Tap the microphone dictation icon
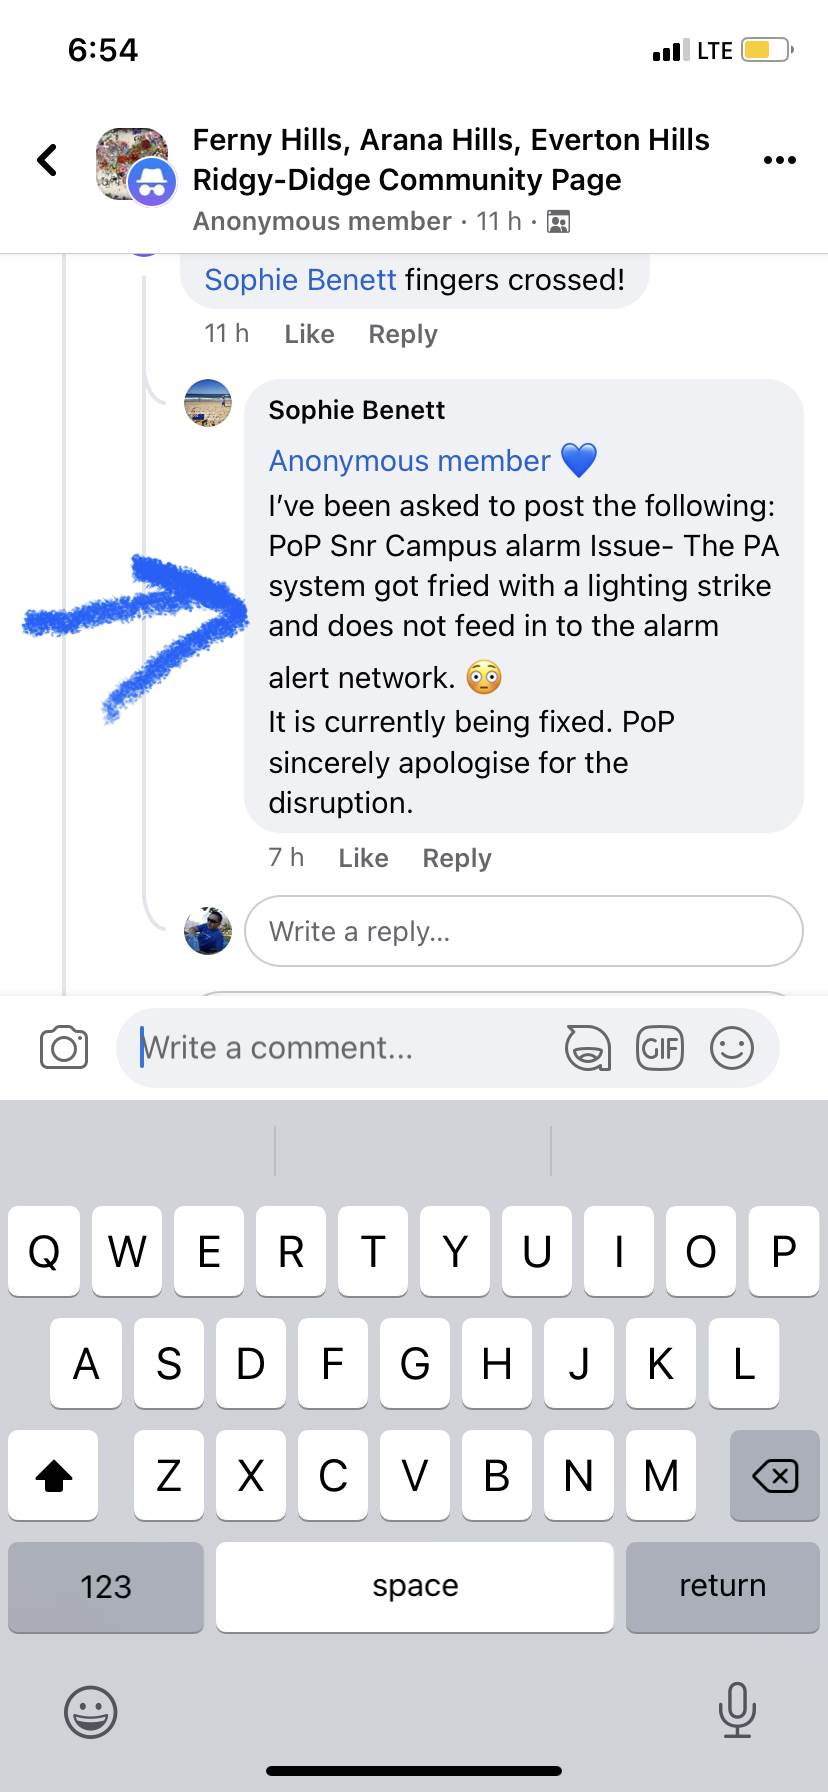Screen dimensions: 828x1792 [x=737, y=1710]
